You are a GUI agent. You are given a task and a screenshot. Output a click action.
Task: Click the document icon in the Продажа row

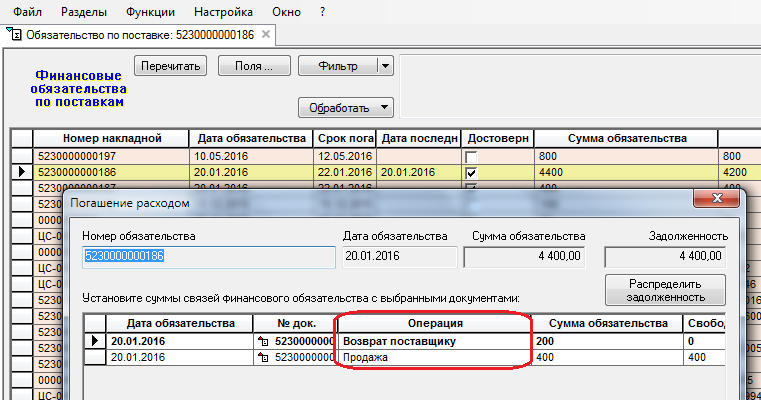[263, 358]
